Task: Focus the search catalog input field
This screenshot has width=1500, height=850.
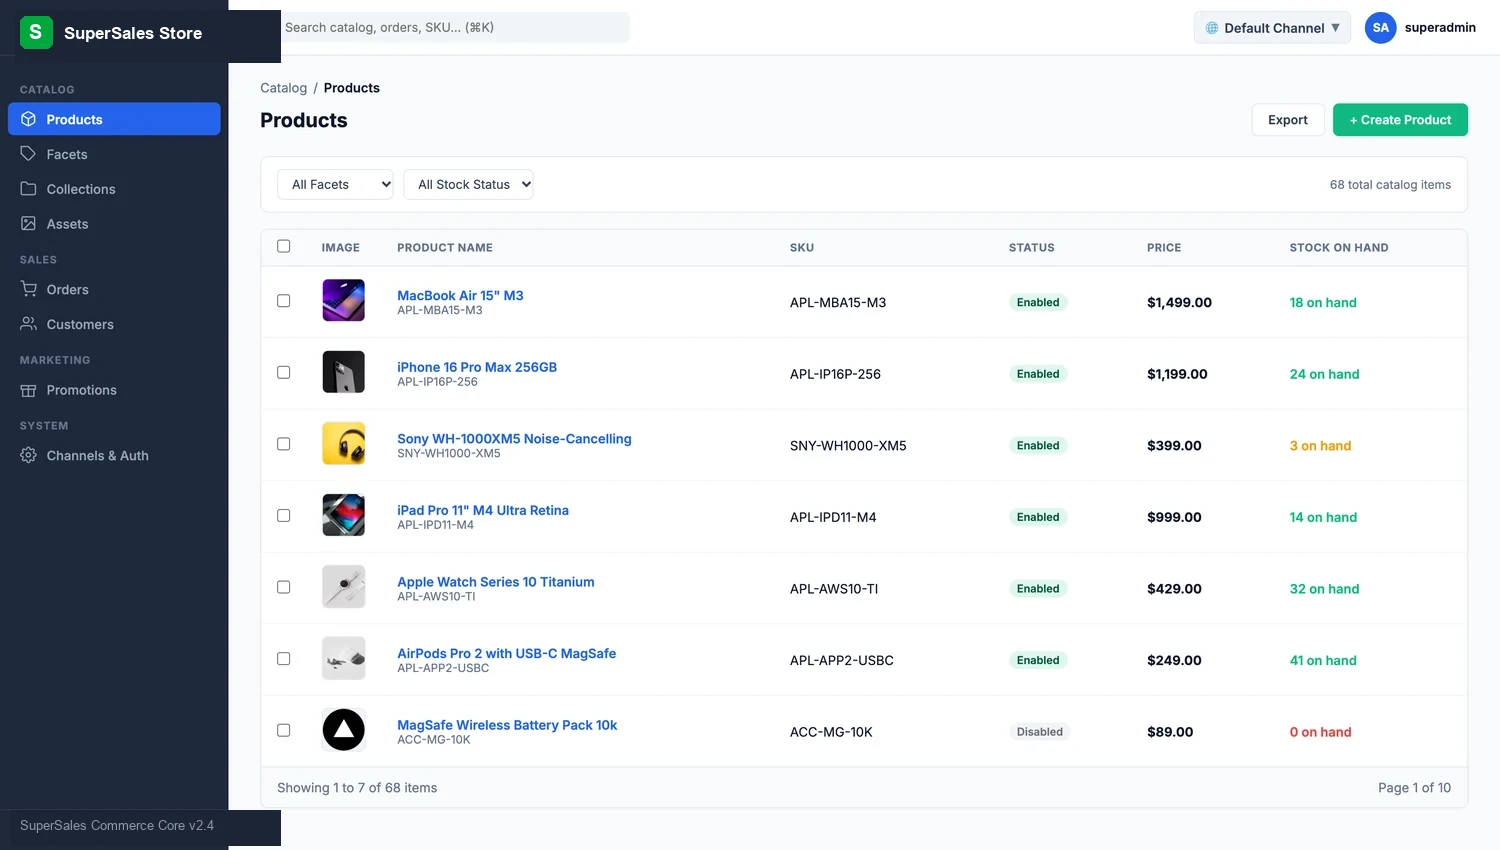Action: click(x=455, y=27)
